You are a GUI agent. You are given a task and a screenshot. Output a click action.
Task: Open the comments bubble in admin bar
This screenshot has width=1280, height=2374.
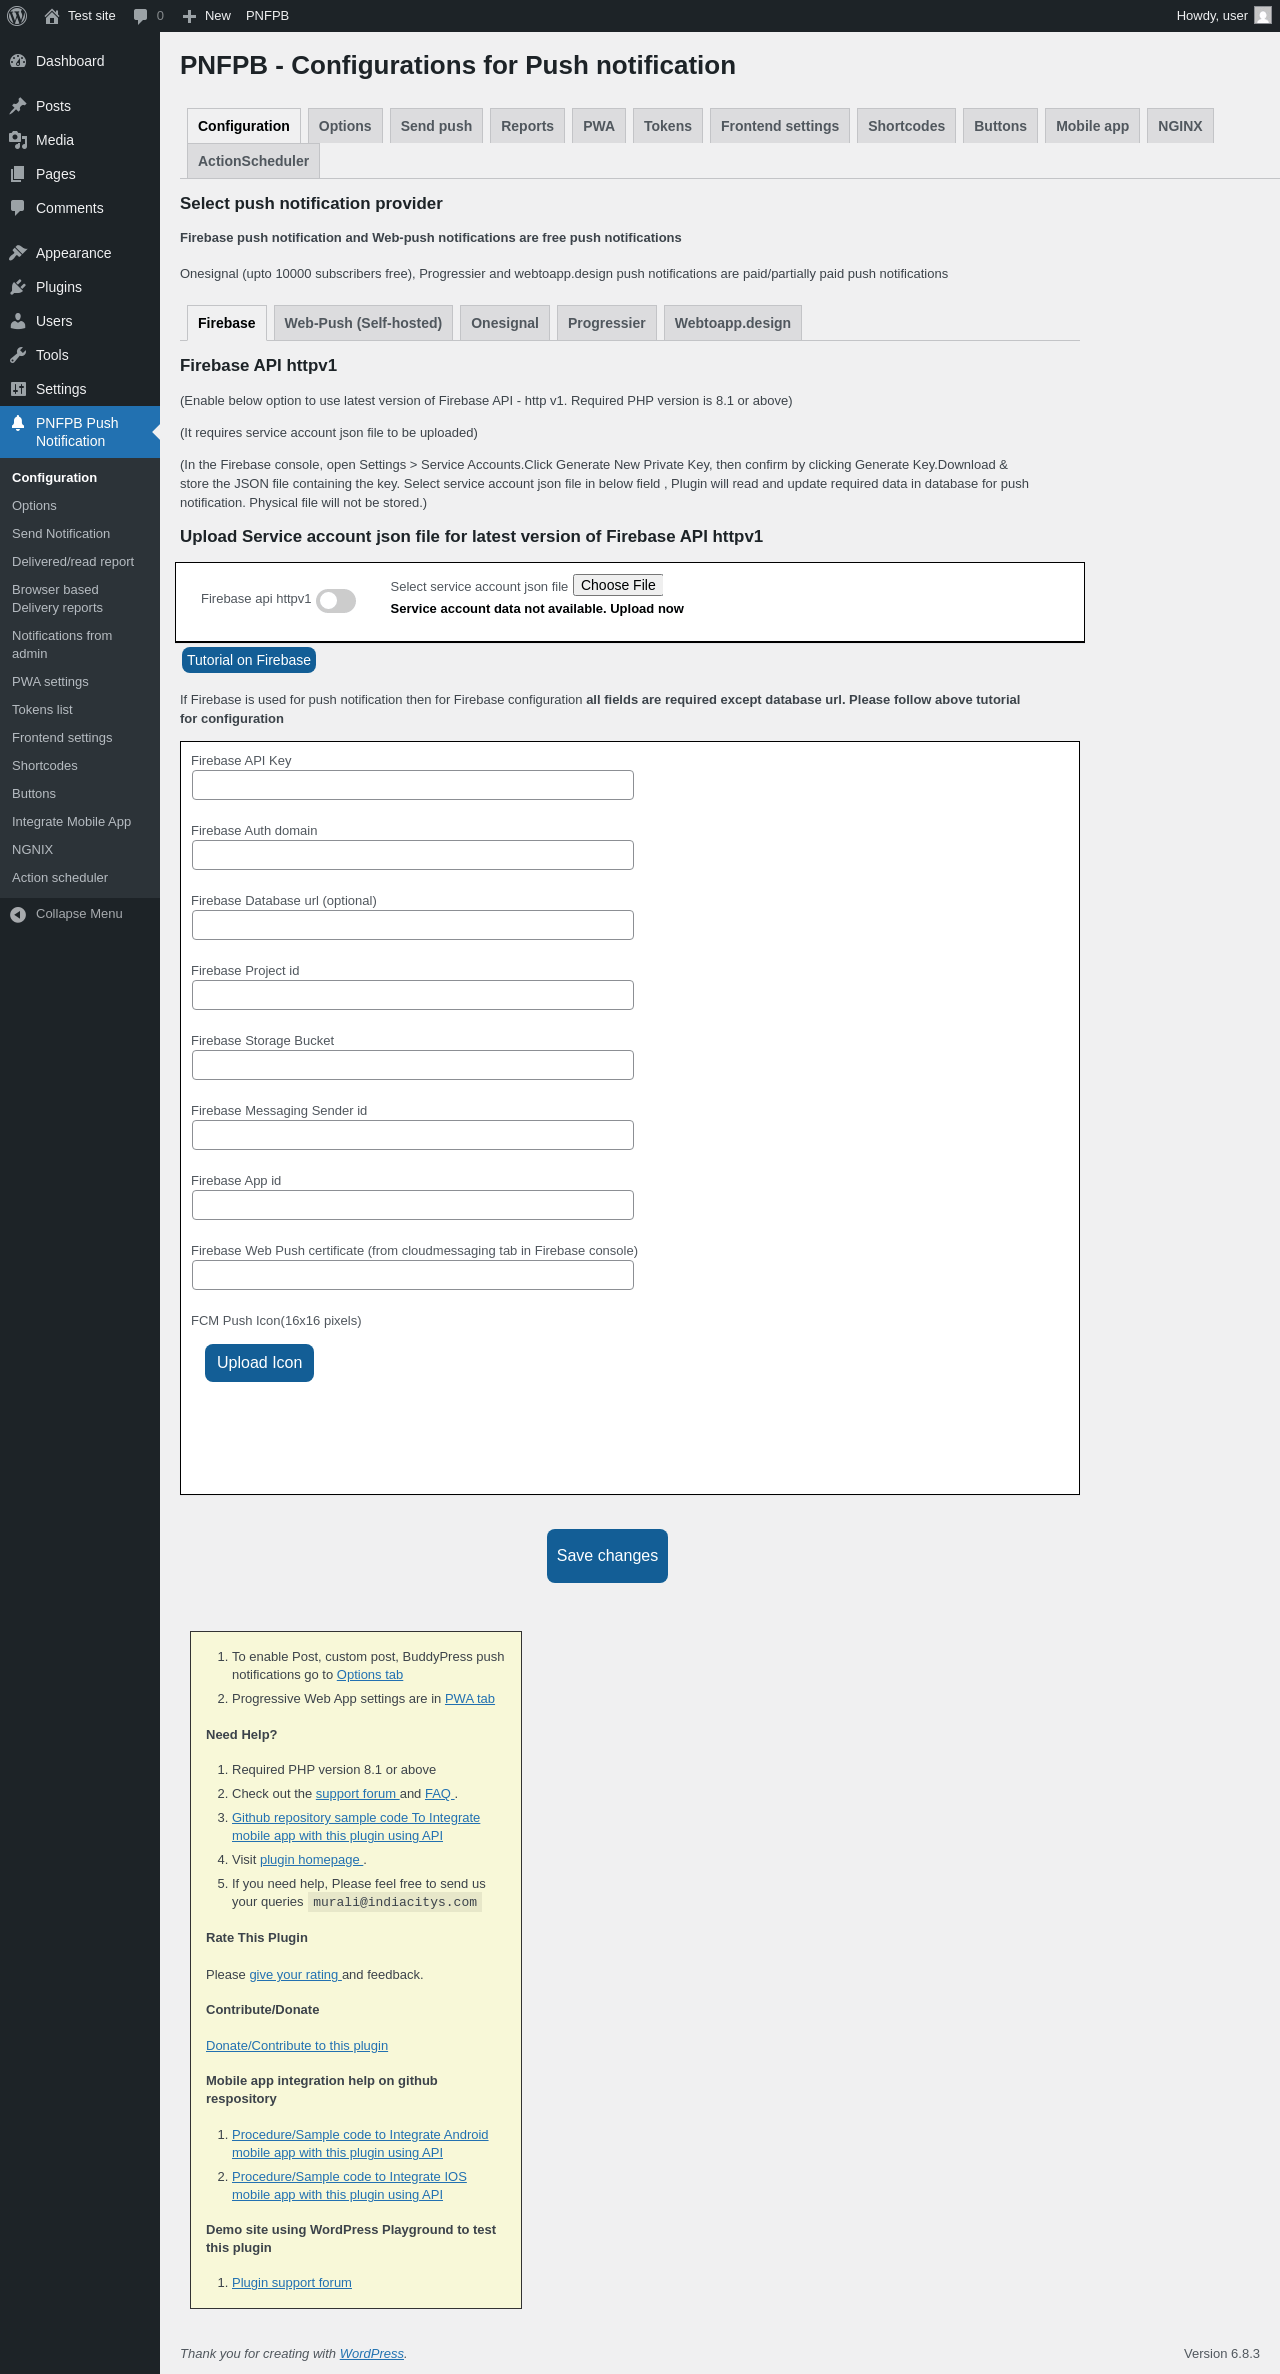click(x=140, y=16)
